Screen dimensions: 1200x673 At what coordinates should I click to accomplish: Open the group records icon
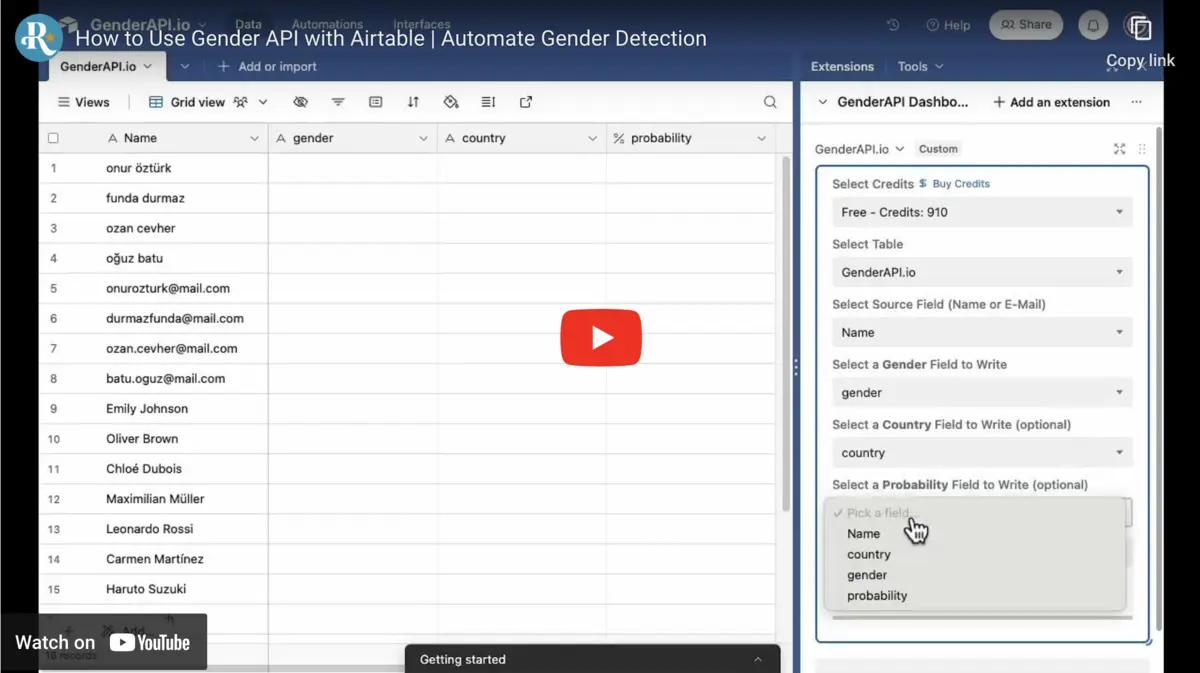375,102
